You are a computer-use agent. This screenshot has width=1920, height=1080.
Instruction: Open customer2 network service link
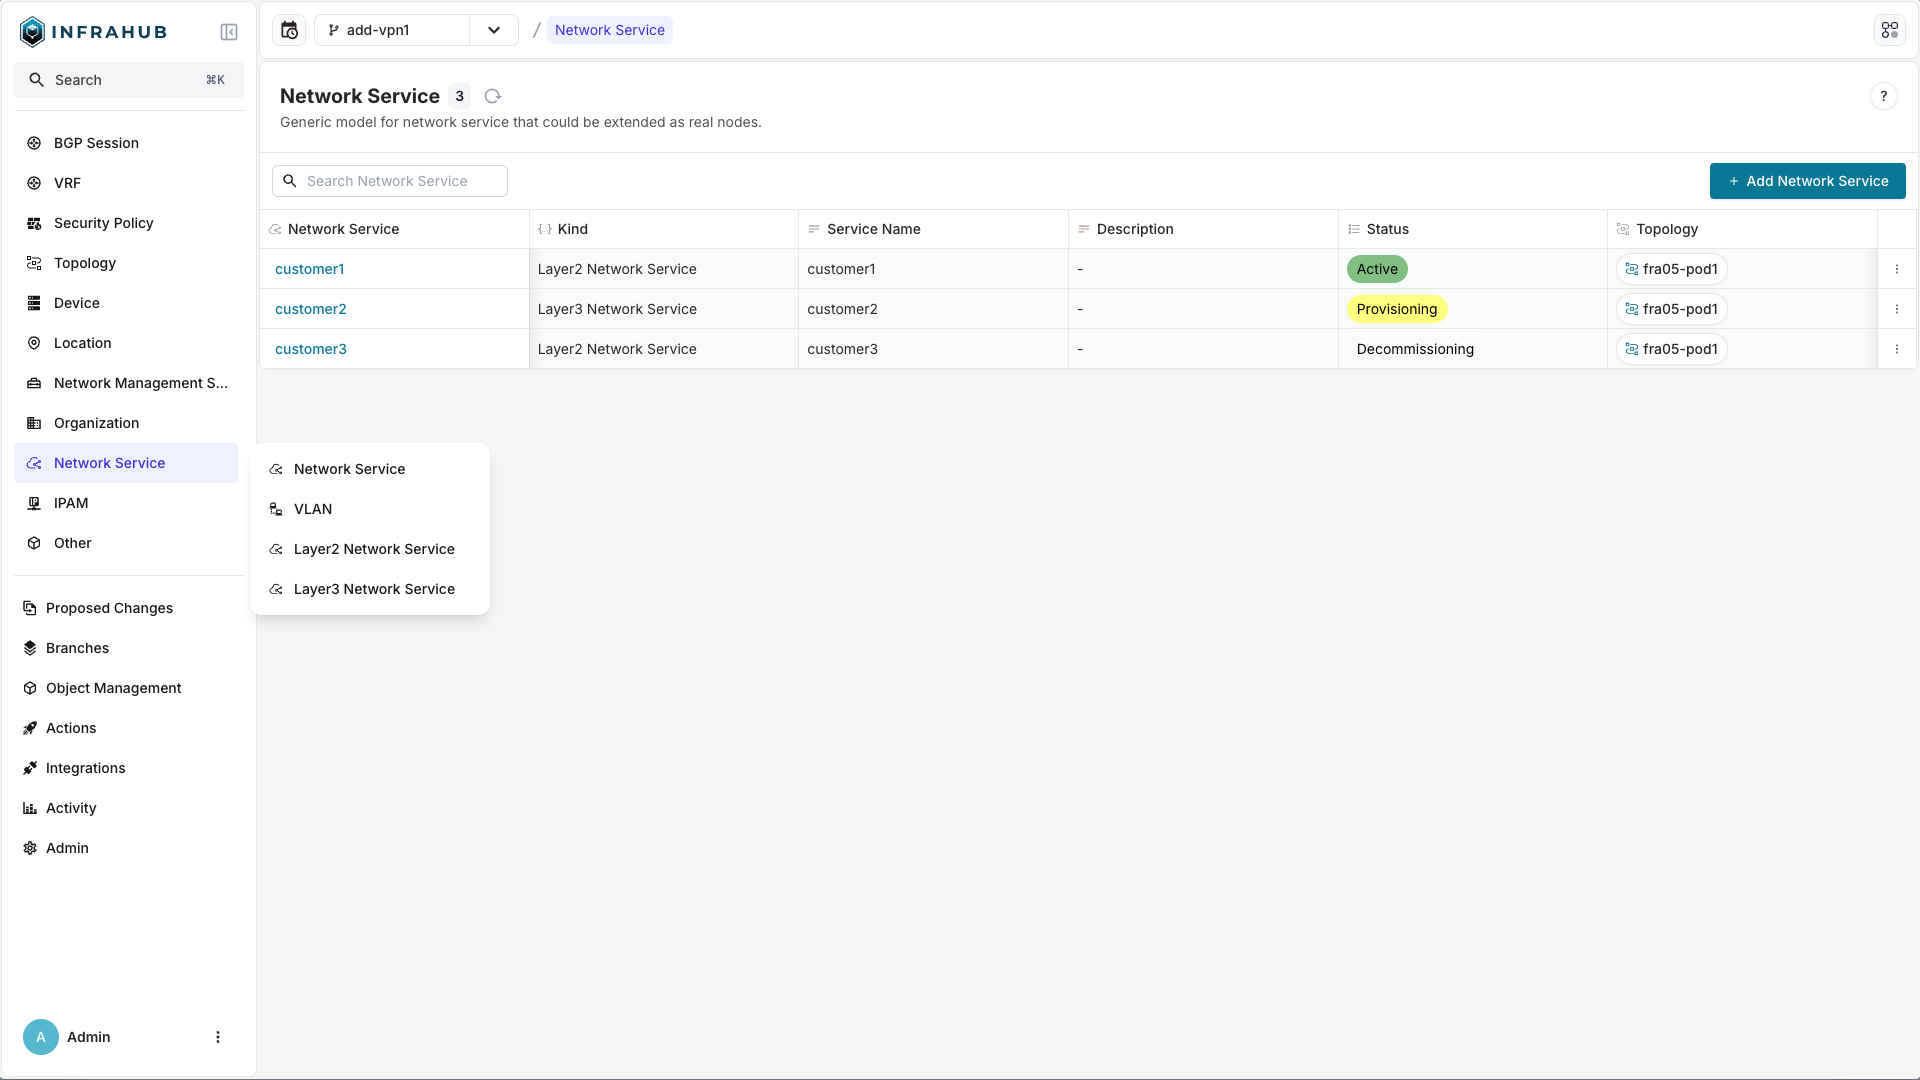point(311,309)
